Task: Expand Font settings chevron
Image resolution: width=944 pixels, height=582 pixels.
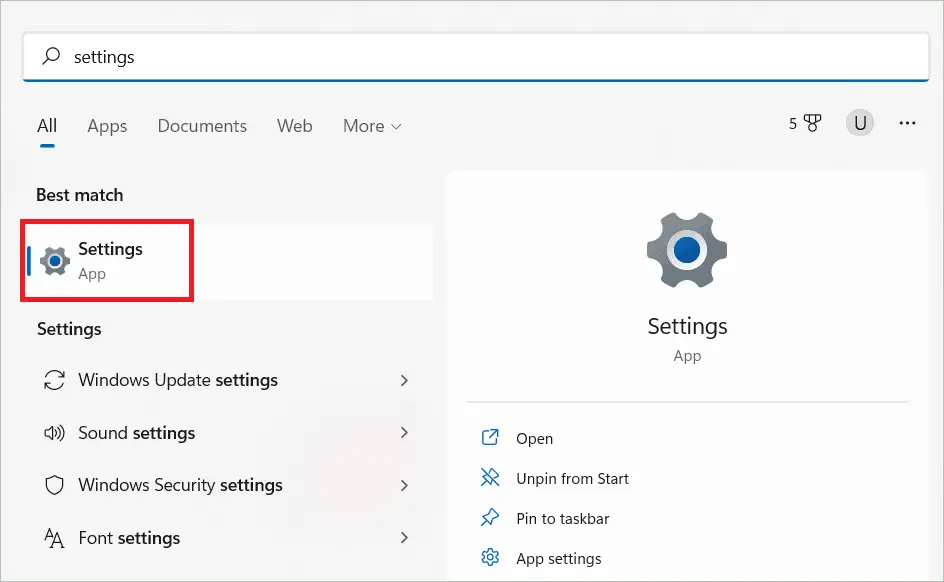Action: (404, 537)
